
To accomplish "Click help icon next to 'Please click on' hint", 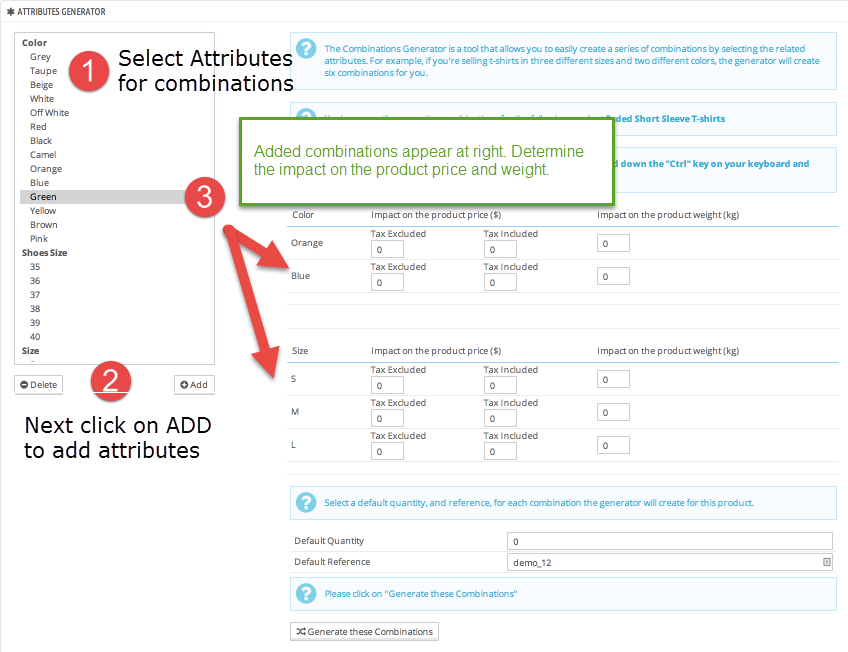I will [306, 593].
